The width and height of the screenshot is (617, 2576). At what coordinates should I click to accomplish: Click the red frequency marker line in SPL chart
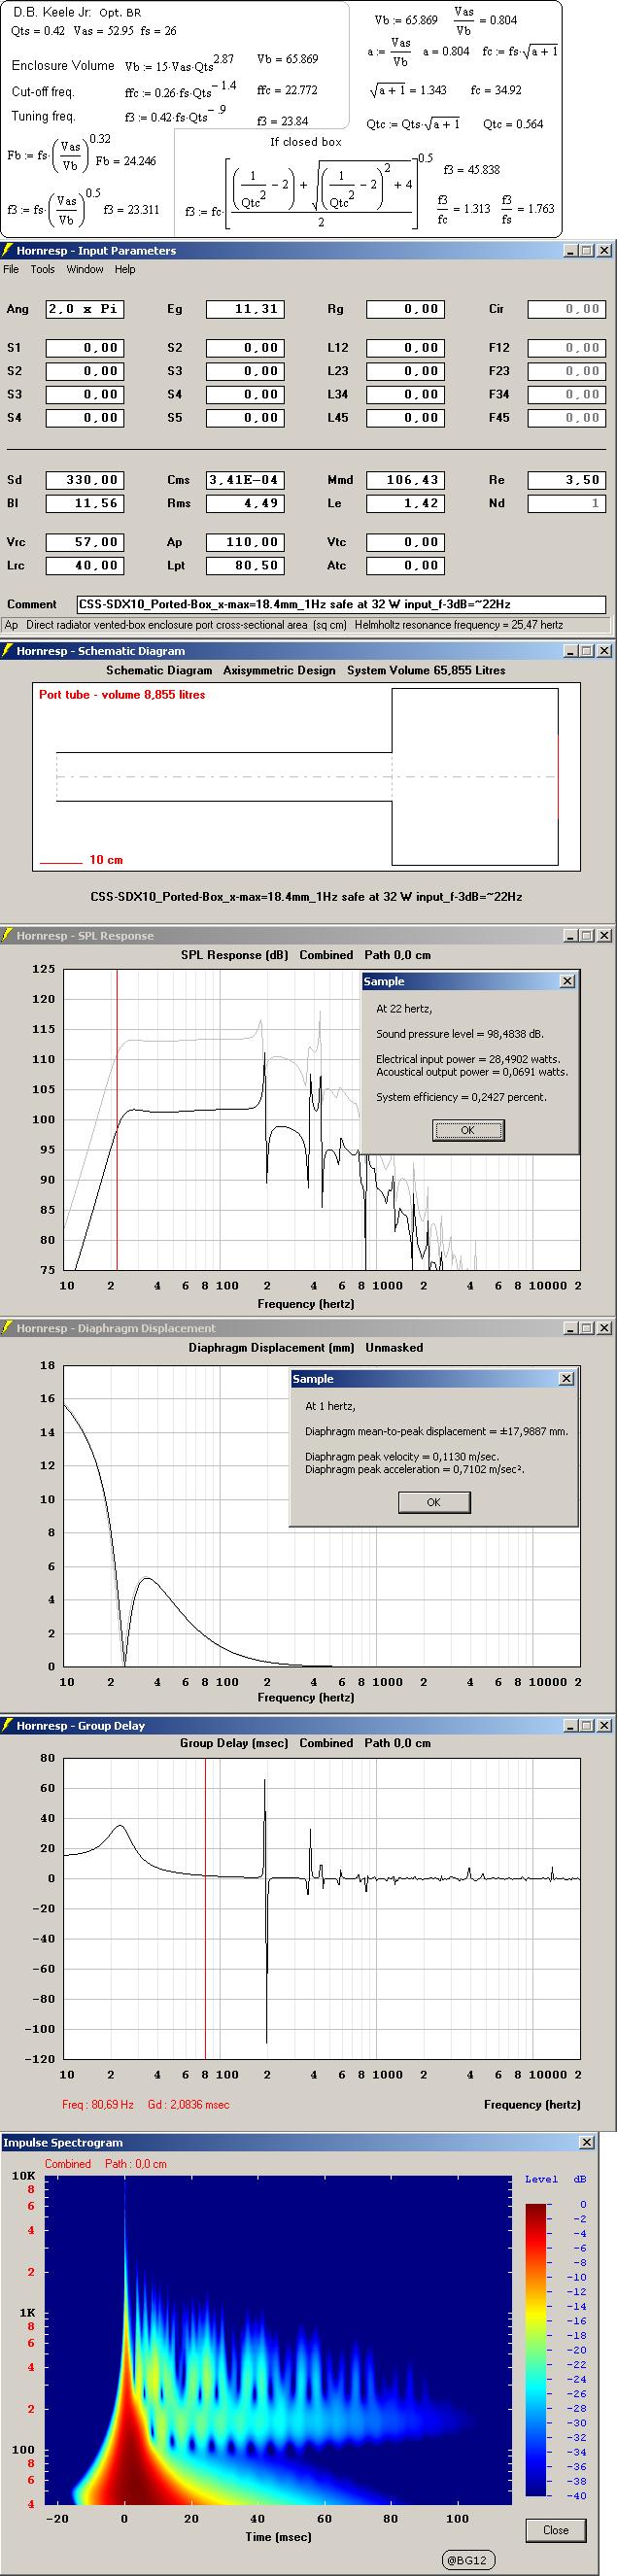[117, 1119]
